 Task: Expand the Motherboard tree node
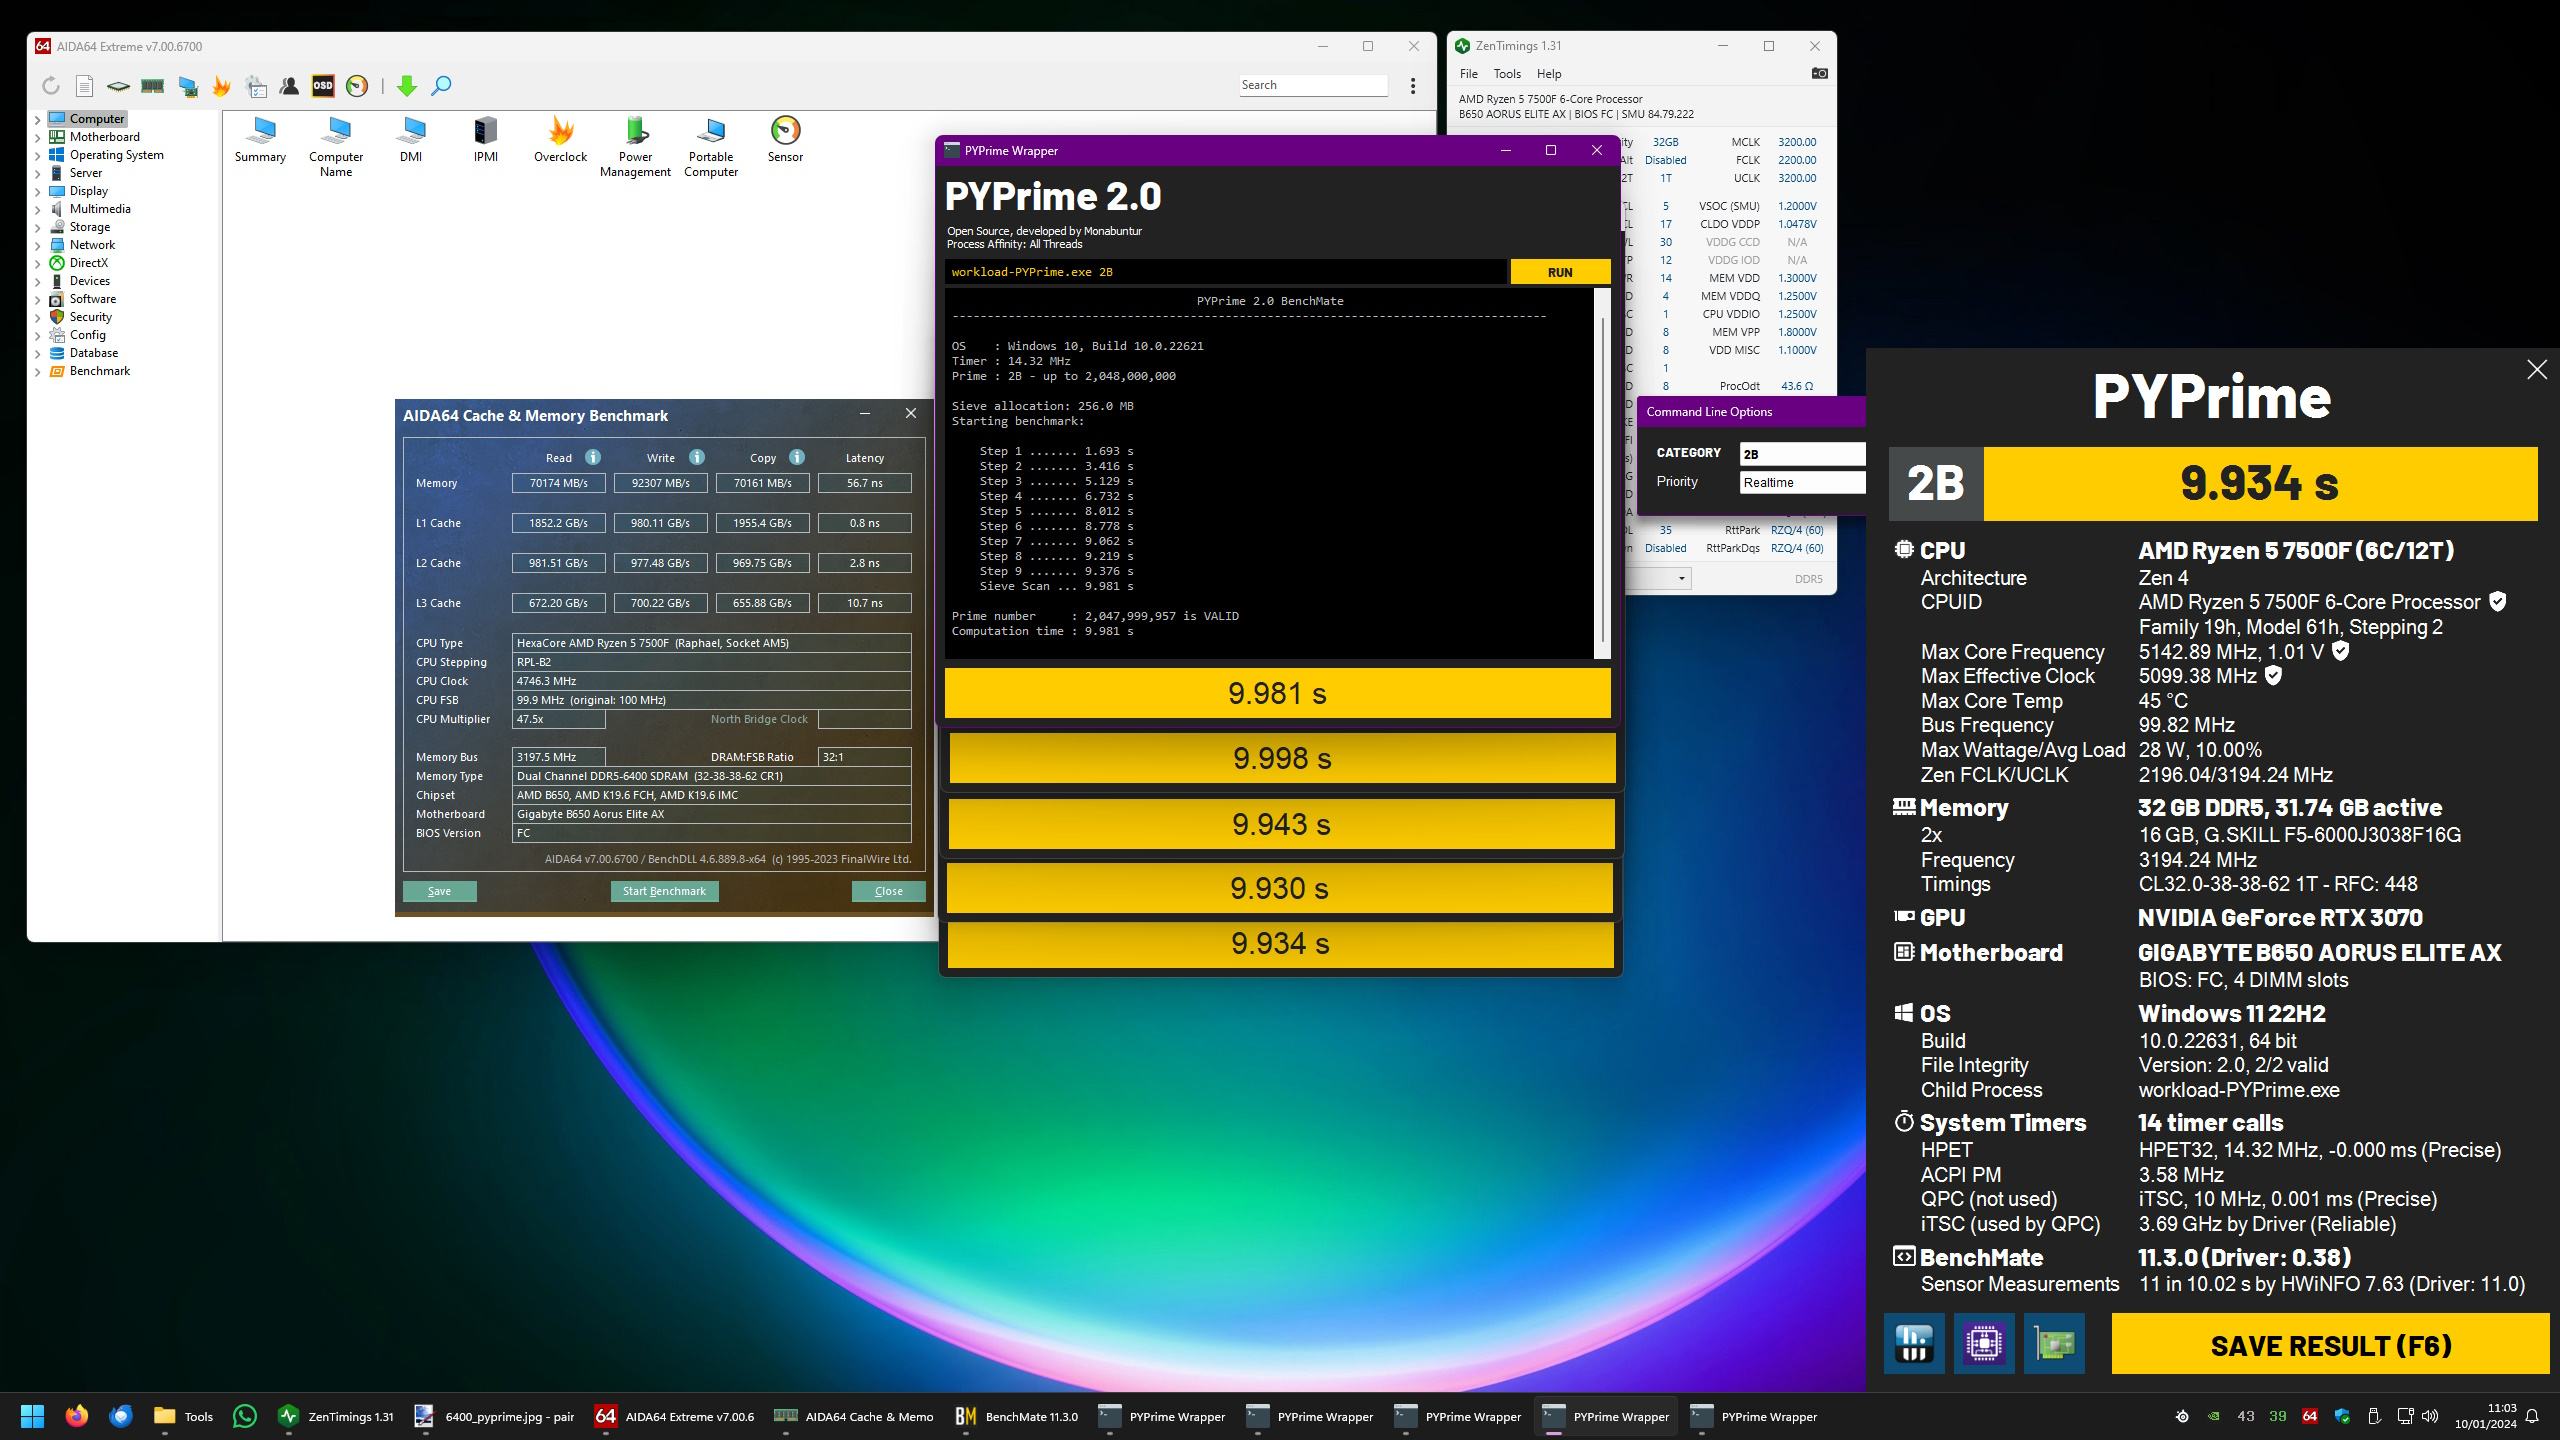coord(38,137)
